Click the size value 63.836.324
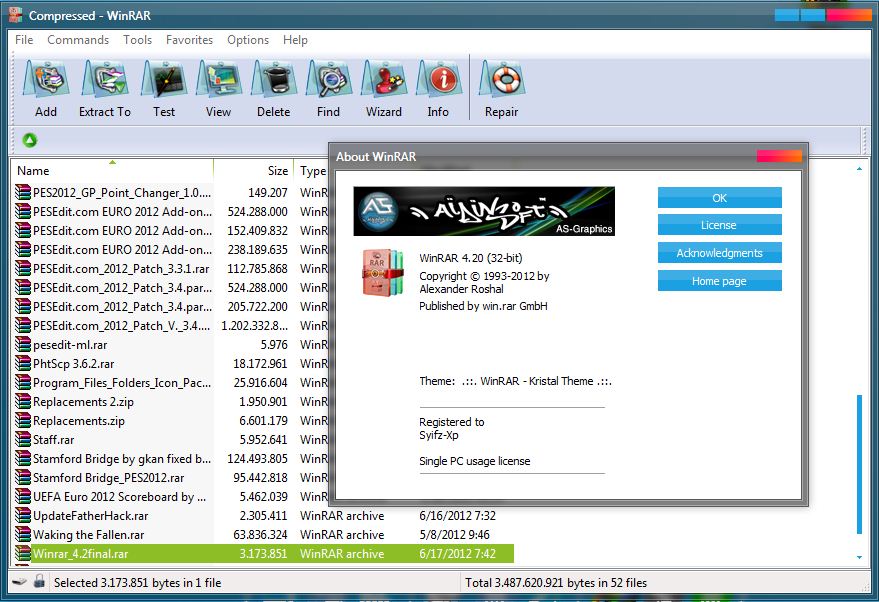The height and width of the screenshot is (602, 879). tap(260, 534)
